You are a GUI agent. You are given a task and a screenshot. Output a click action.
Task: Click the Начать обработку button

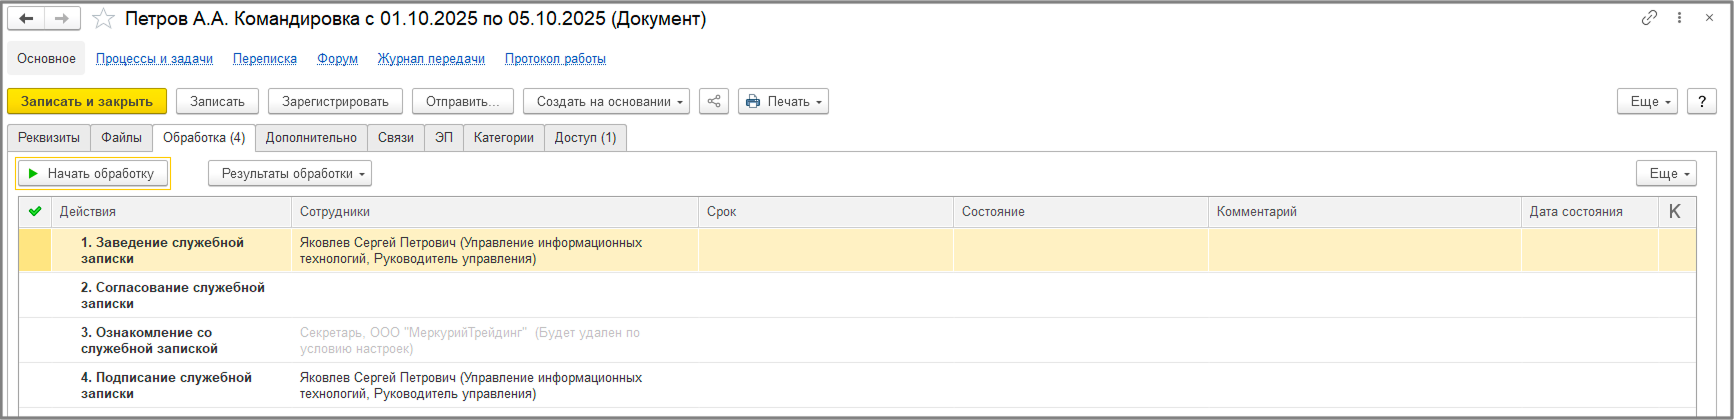(93, 173)
